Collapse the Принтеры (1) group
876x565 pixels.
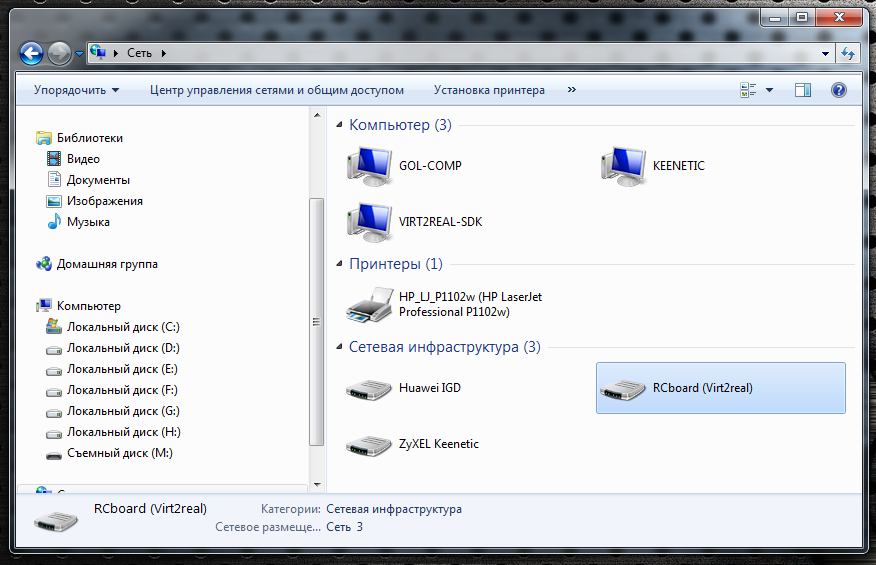point(339,264)
